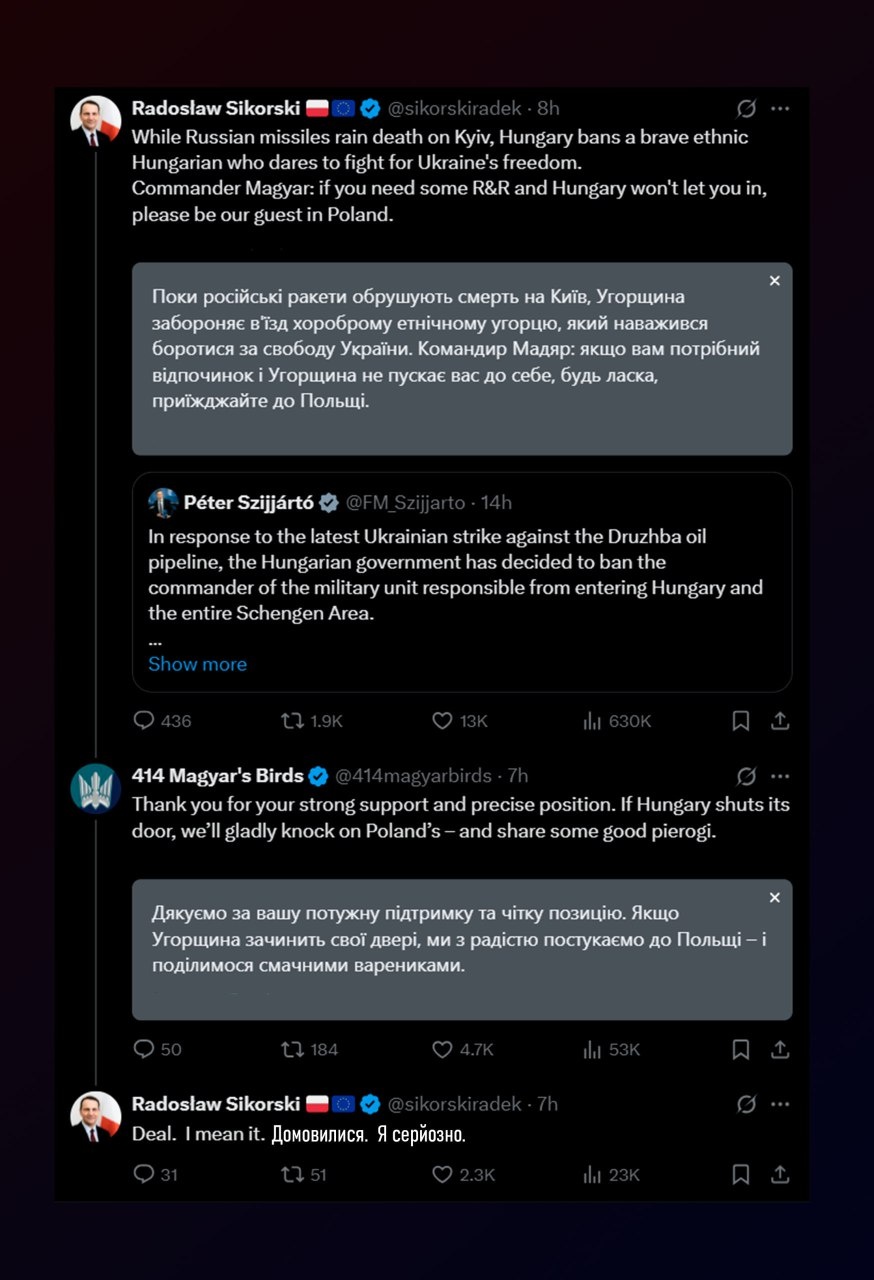This screenshot has height=1280, width=874.
Task: Open Grok icon on Sikorski's first tweet
Action: (746, 108)
